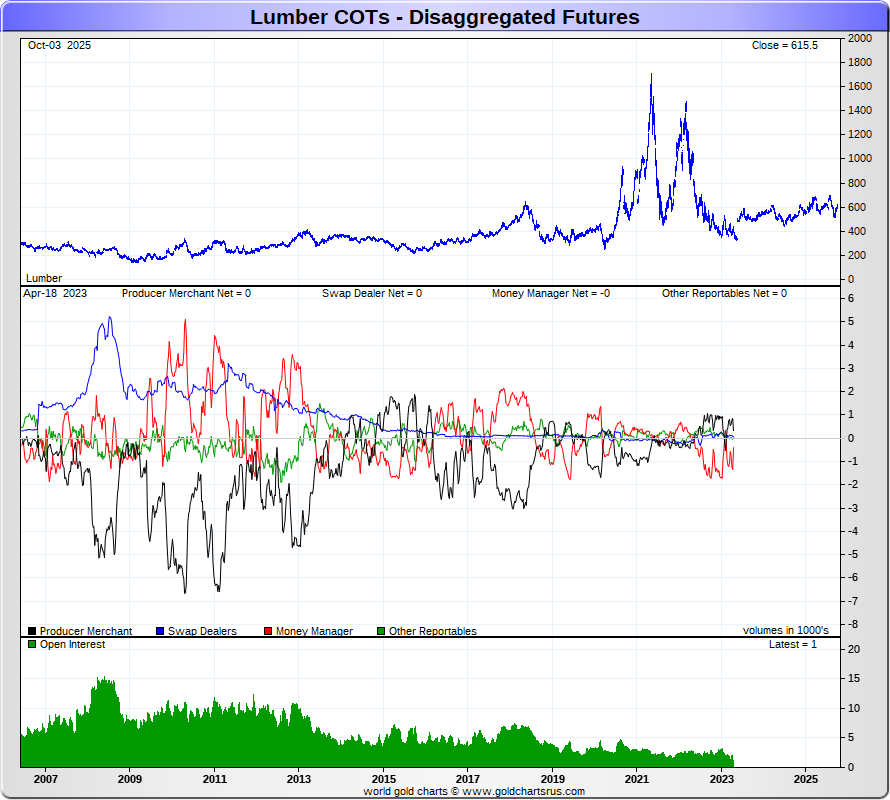890x800 pixels.
Task: Click the -8 net position axis label
Action: point(851,624)
